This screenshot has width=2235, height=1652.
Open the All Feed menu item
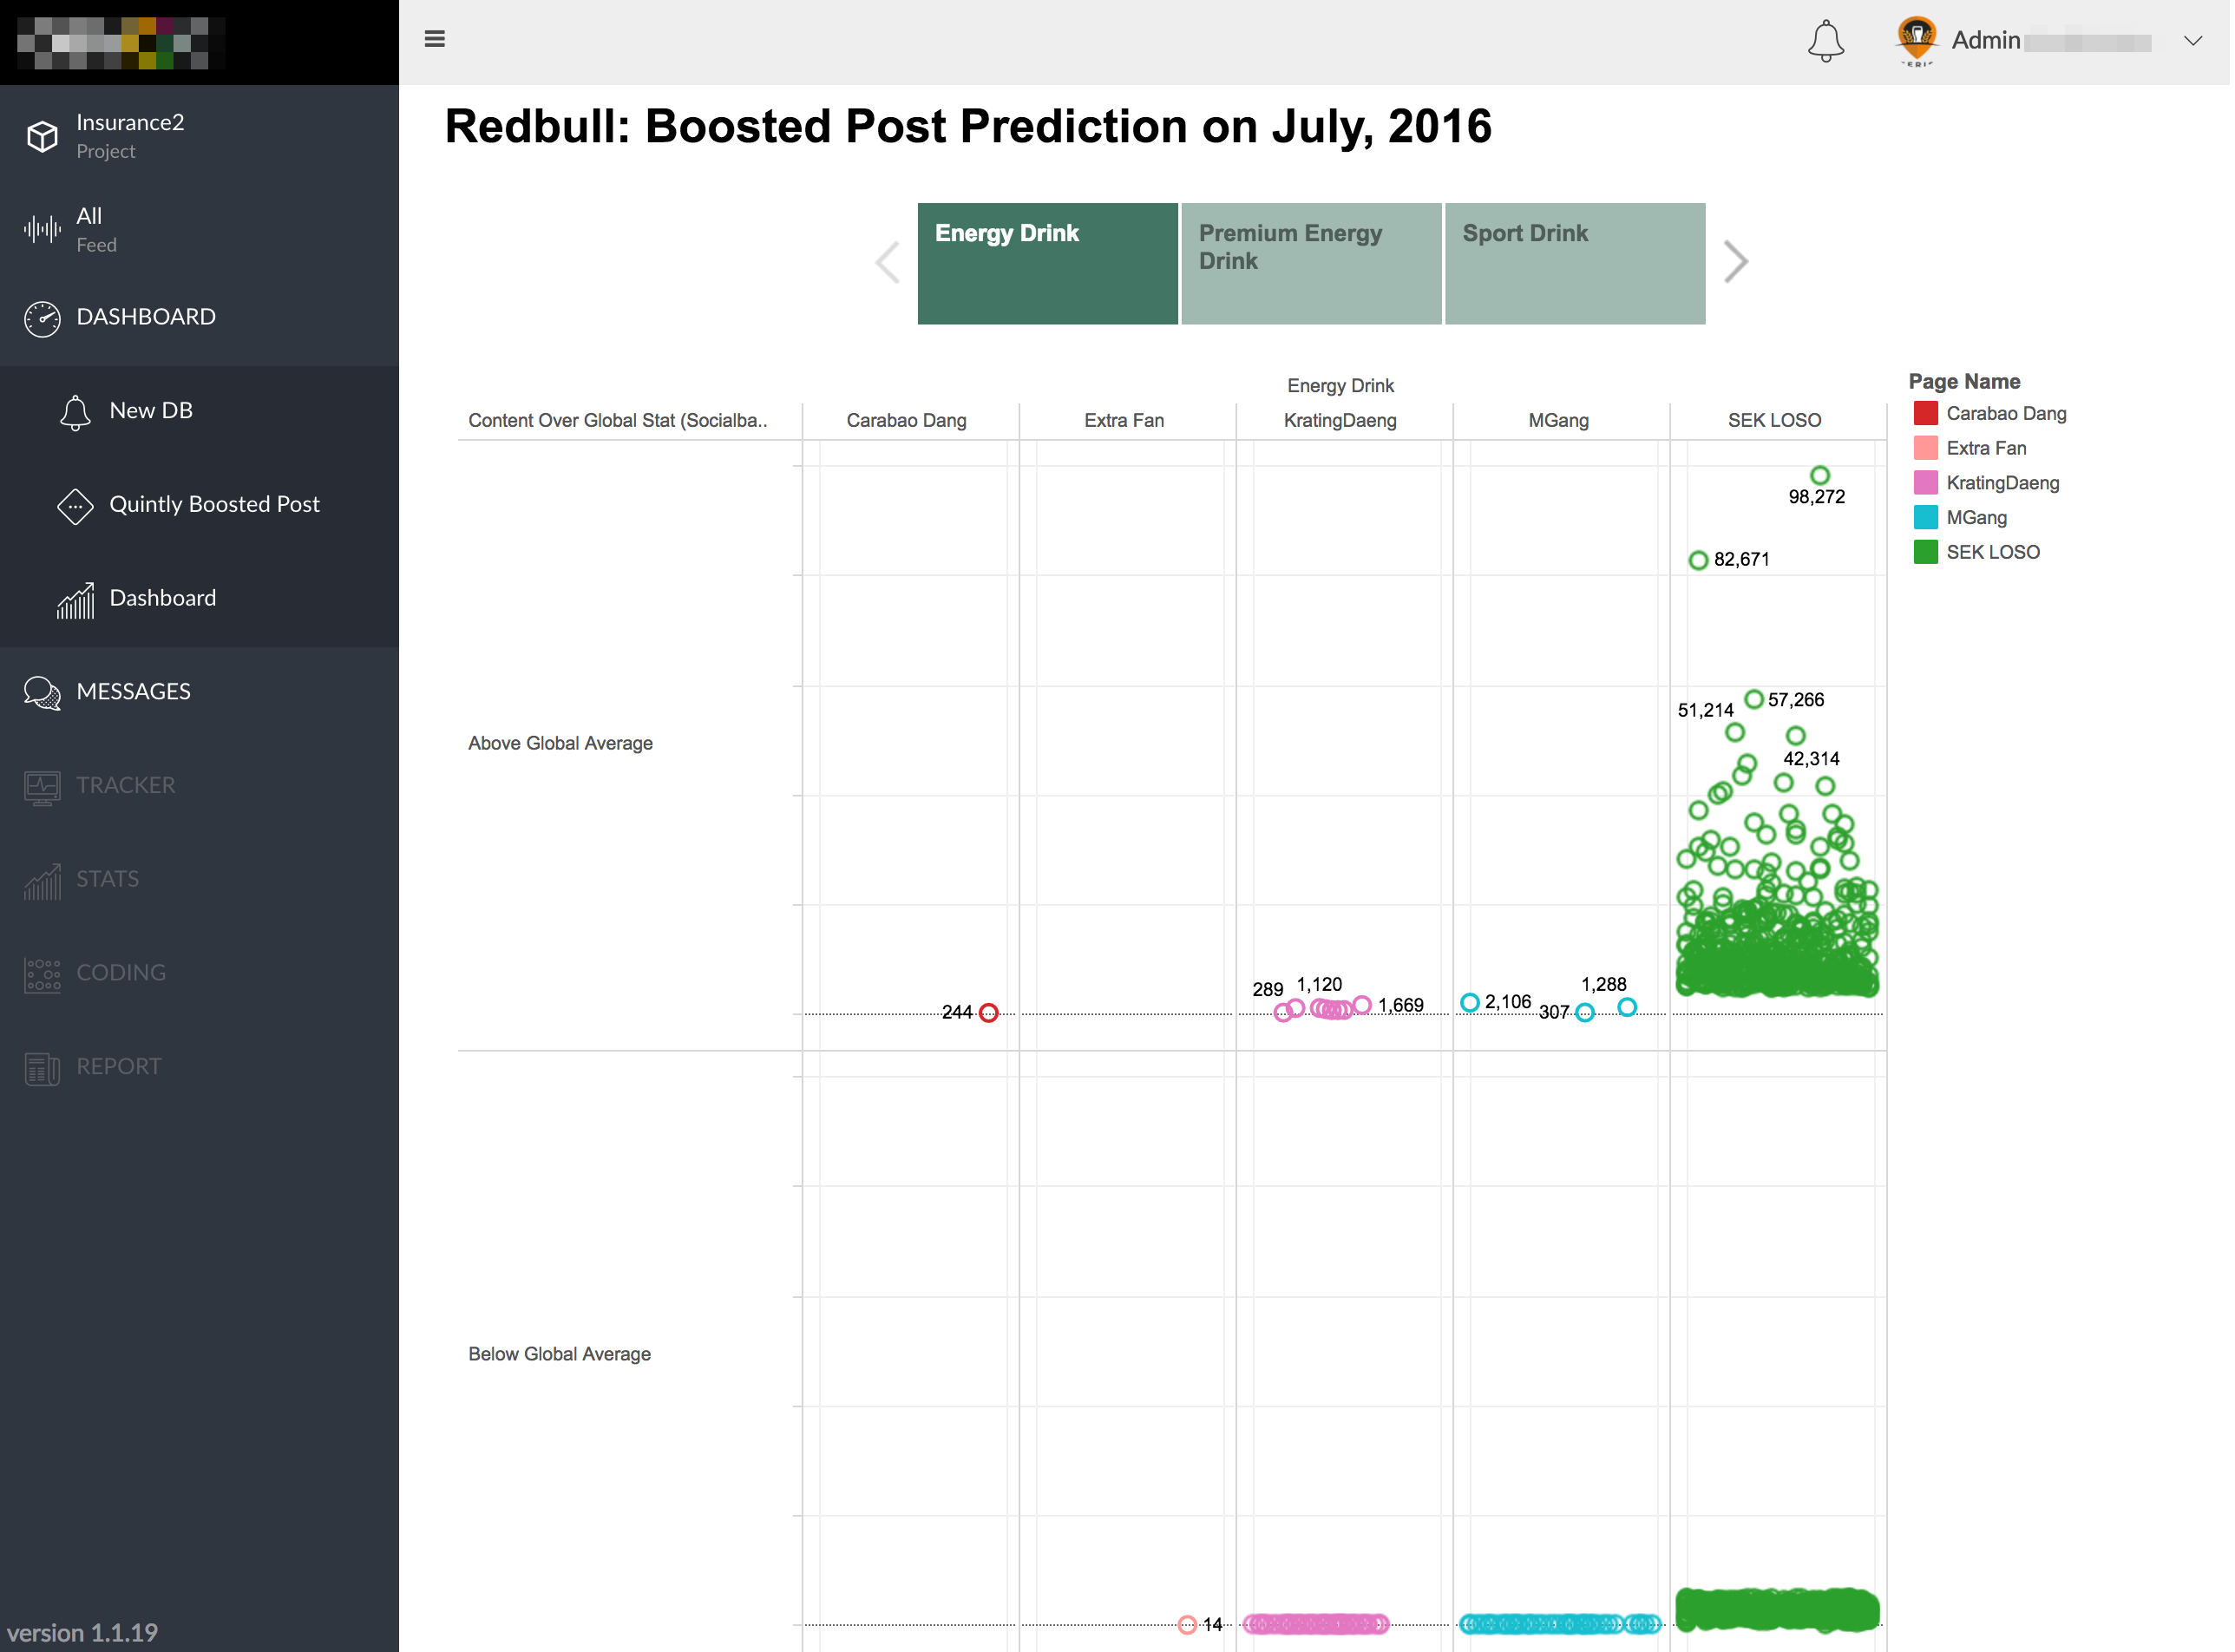pos(200,230)
